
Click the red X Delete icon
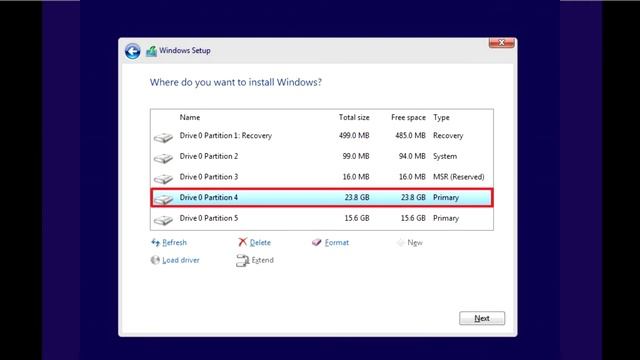(242, 242)
